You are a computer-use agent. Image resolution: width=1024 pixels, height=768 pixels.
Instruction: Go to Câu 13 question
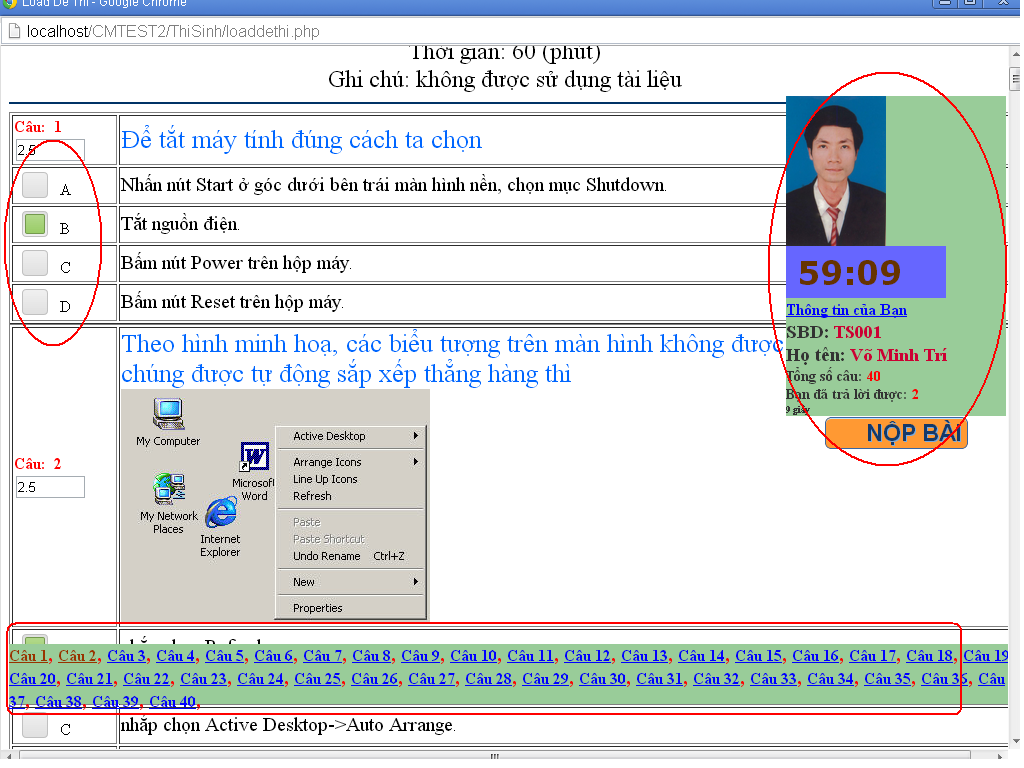point(645,656)
